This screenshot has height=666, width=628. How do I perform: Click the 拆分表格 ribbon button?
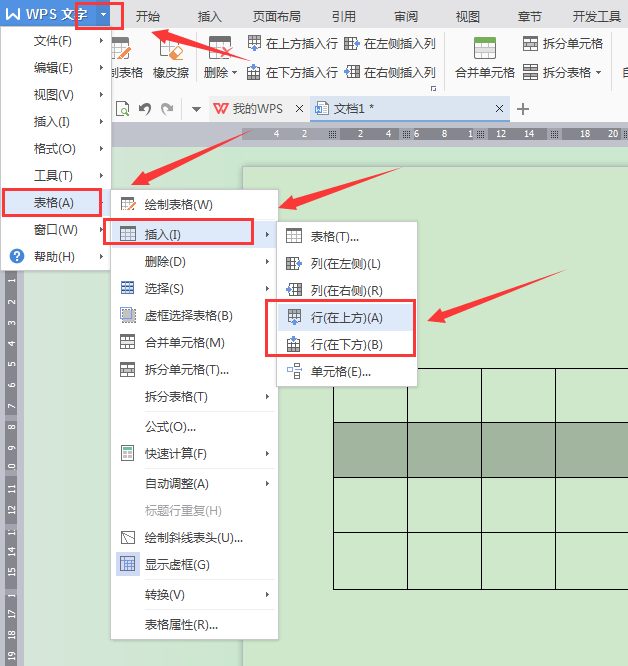557,73
